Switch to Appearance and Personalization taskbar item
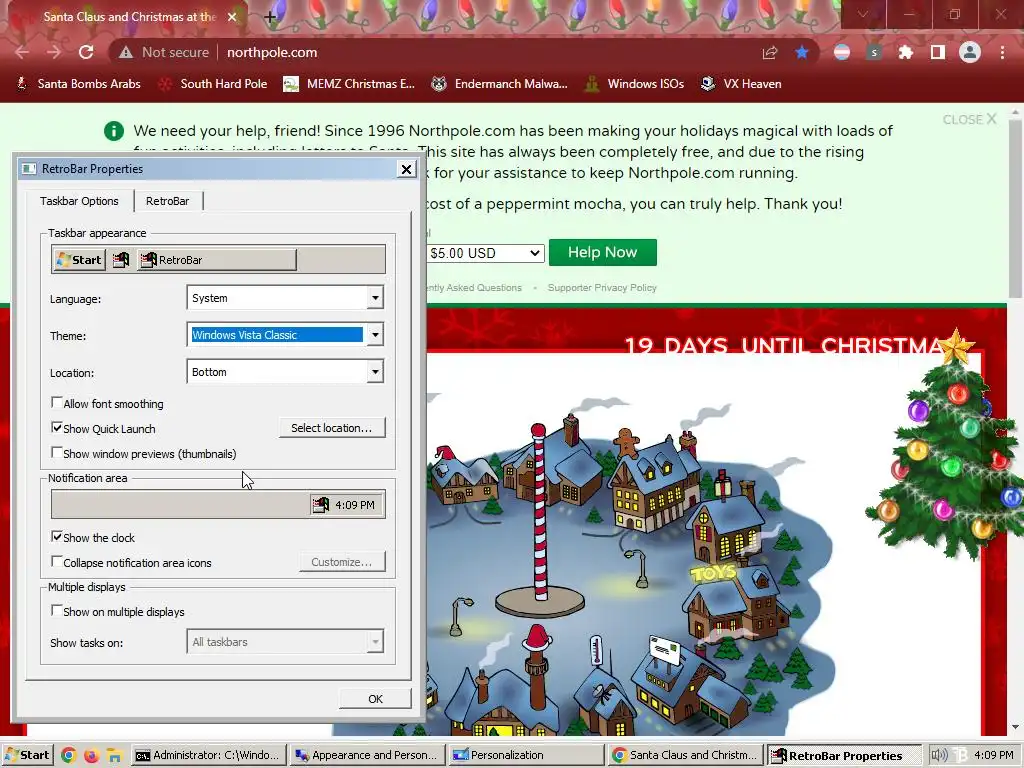 point(367,756)
